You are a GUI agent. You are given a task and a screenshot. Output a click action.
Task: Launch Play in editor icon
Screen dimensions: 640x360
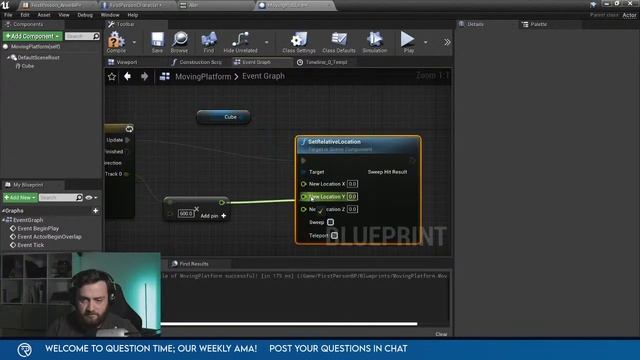(x=408, y=42)
